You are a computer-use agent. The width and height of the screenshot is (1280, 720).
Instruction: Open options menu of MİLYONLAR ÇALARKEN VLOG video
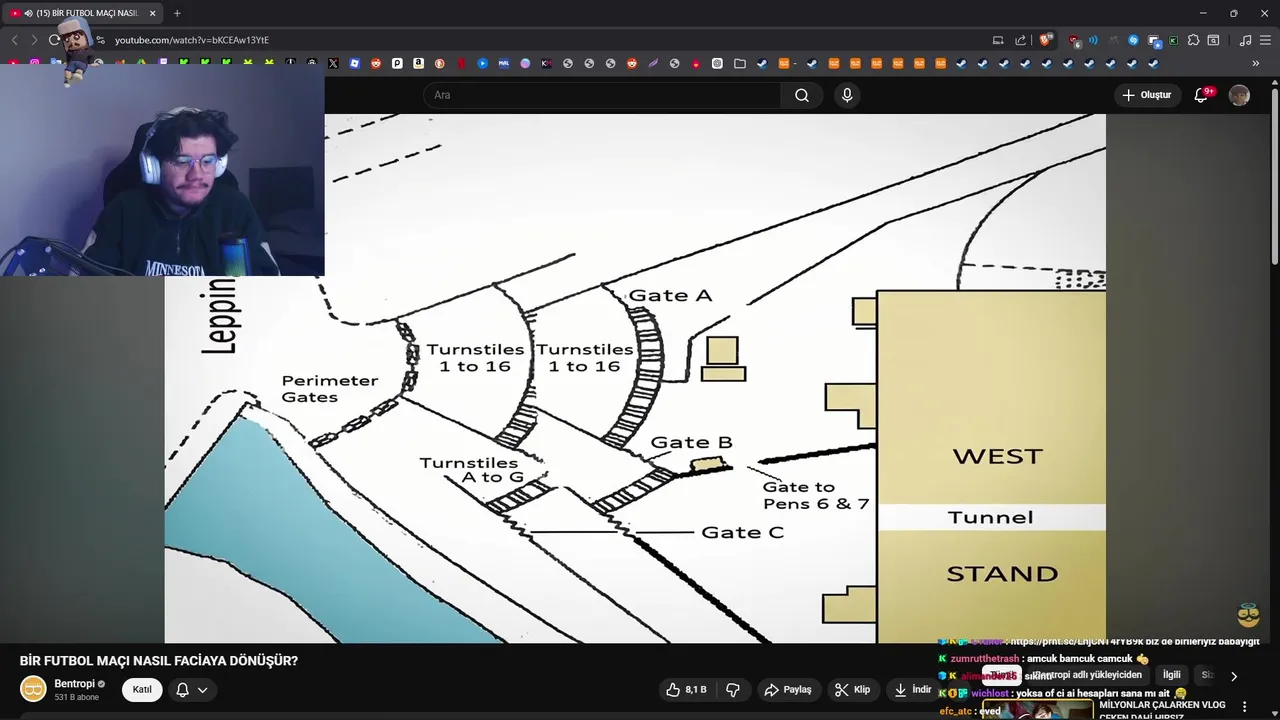(1244, 706)
